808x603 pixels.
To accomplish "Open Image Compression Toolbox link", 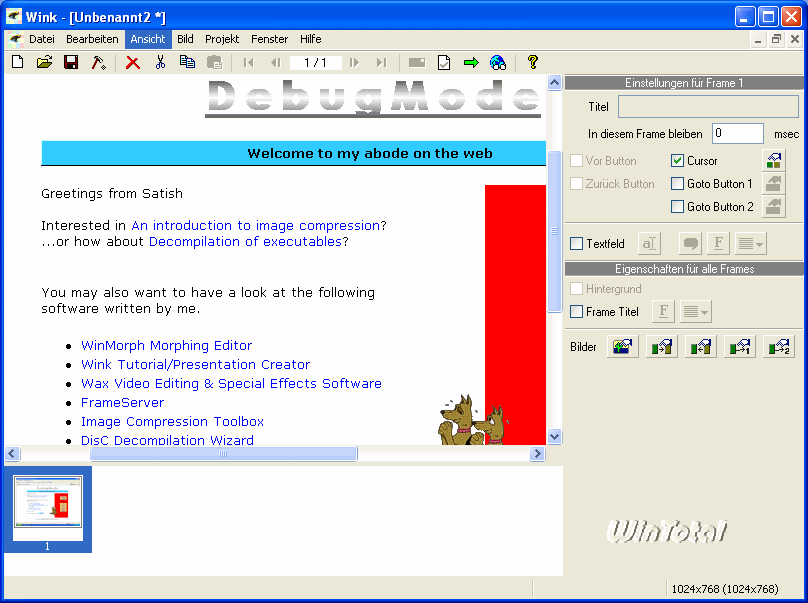I will (172, 422).
